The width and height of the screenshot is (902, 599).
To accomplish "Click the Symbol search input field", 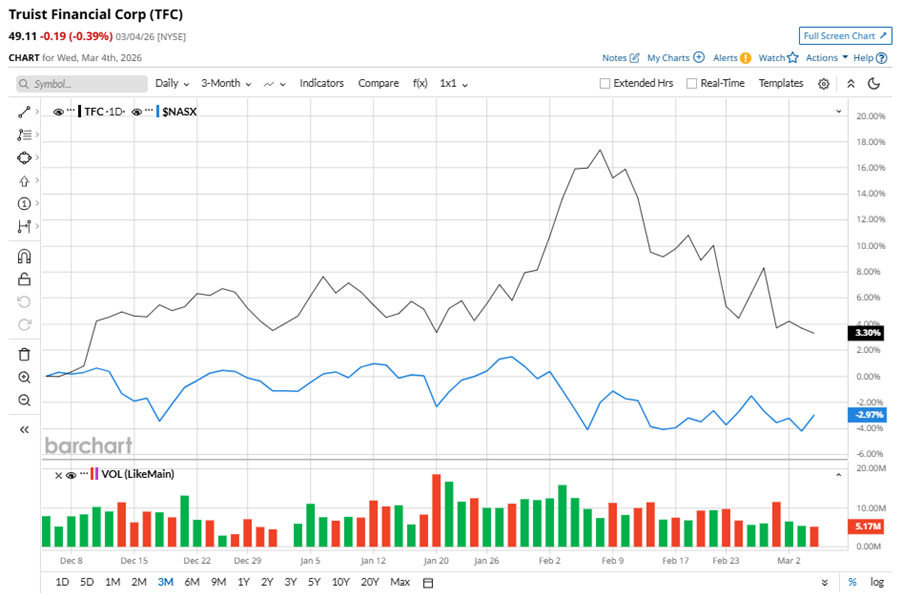I will (x=82, y=84).
